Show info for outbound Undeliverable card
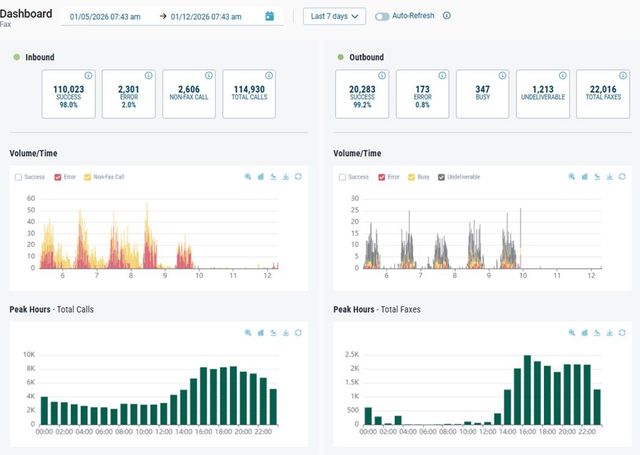The height and width of the screenshot is (455, 640). coord(563,75)
